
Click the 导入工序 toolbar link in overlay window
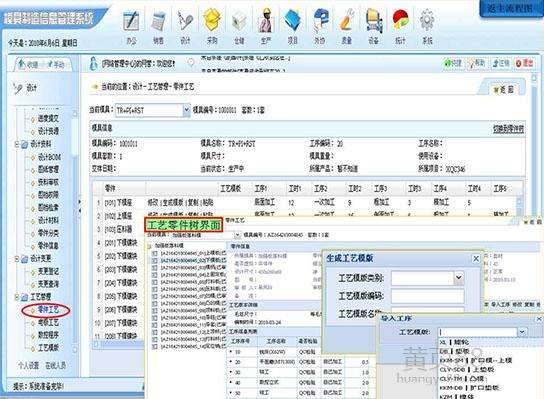click(500, 305)
